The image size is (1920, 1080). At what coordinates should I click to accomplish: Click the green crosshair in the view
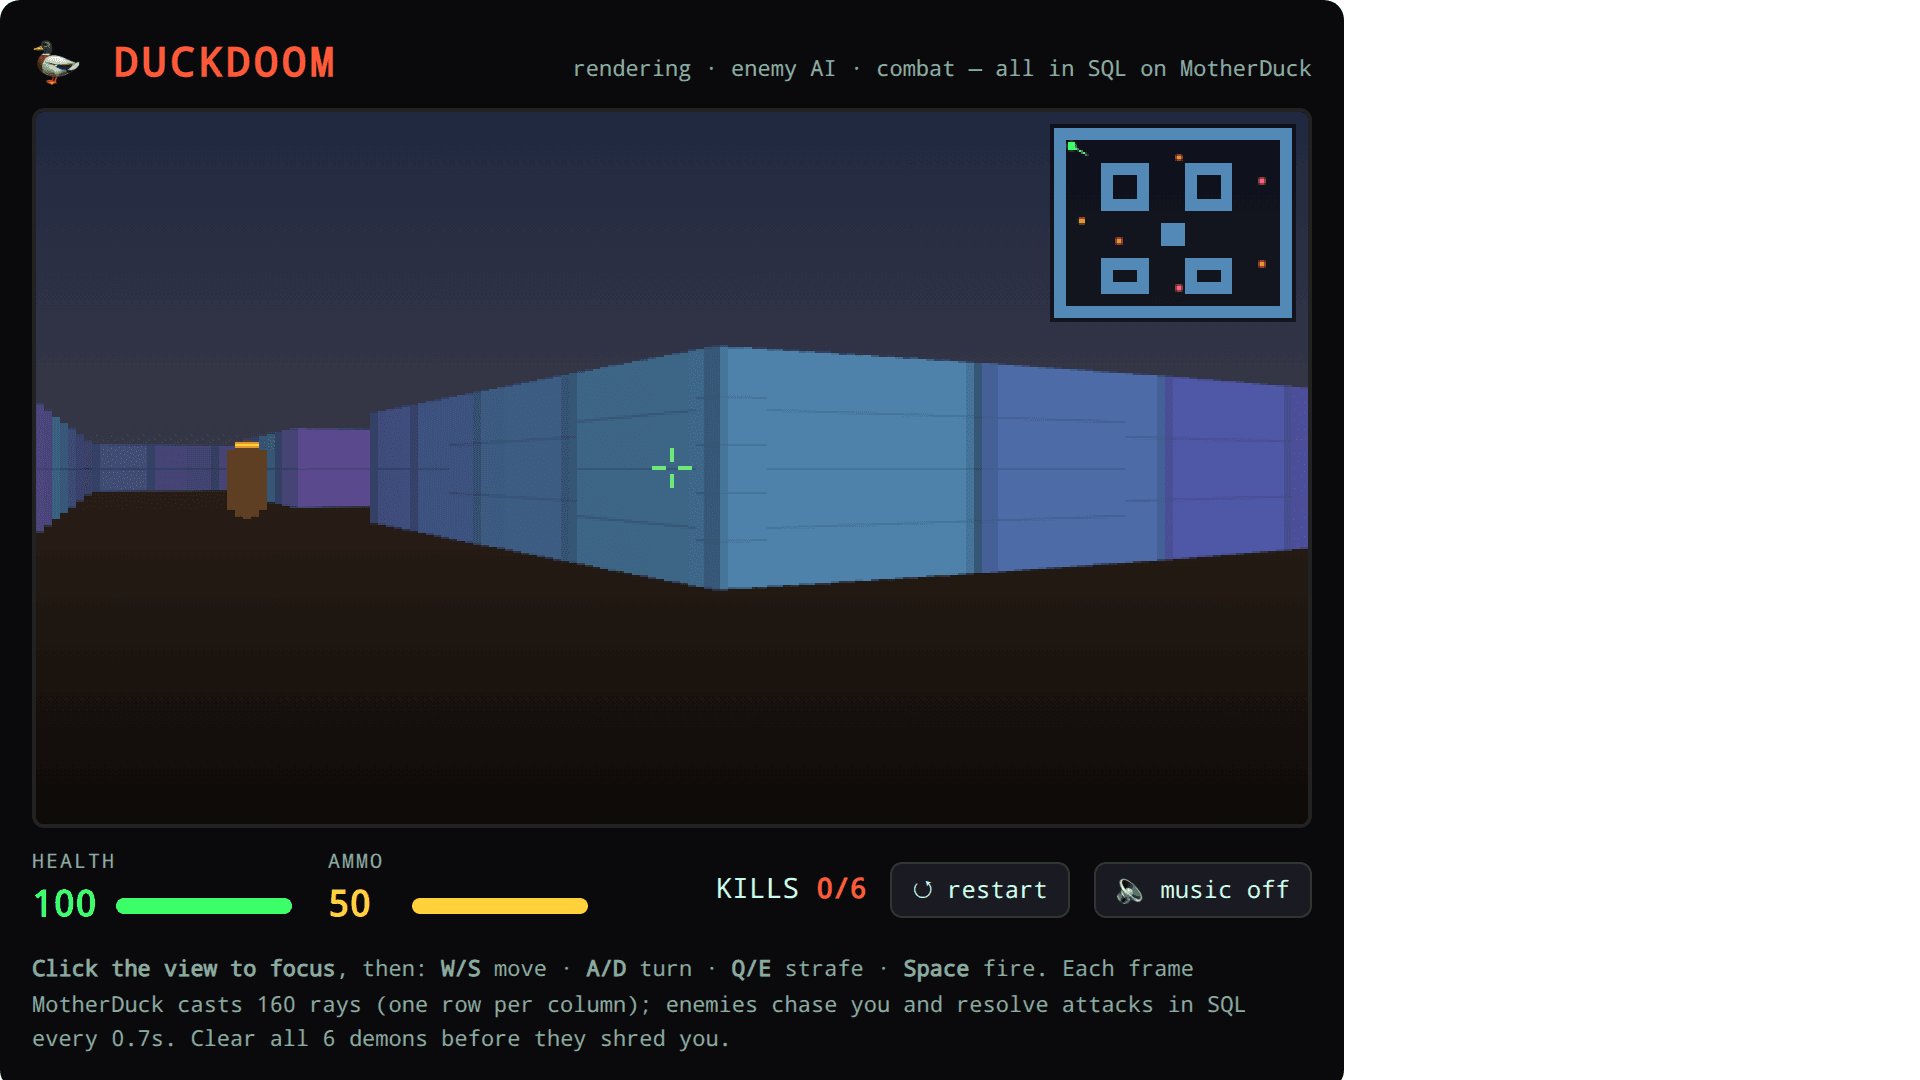[672, 468]
